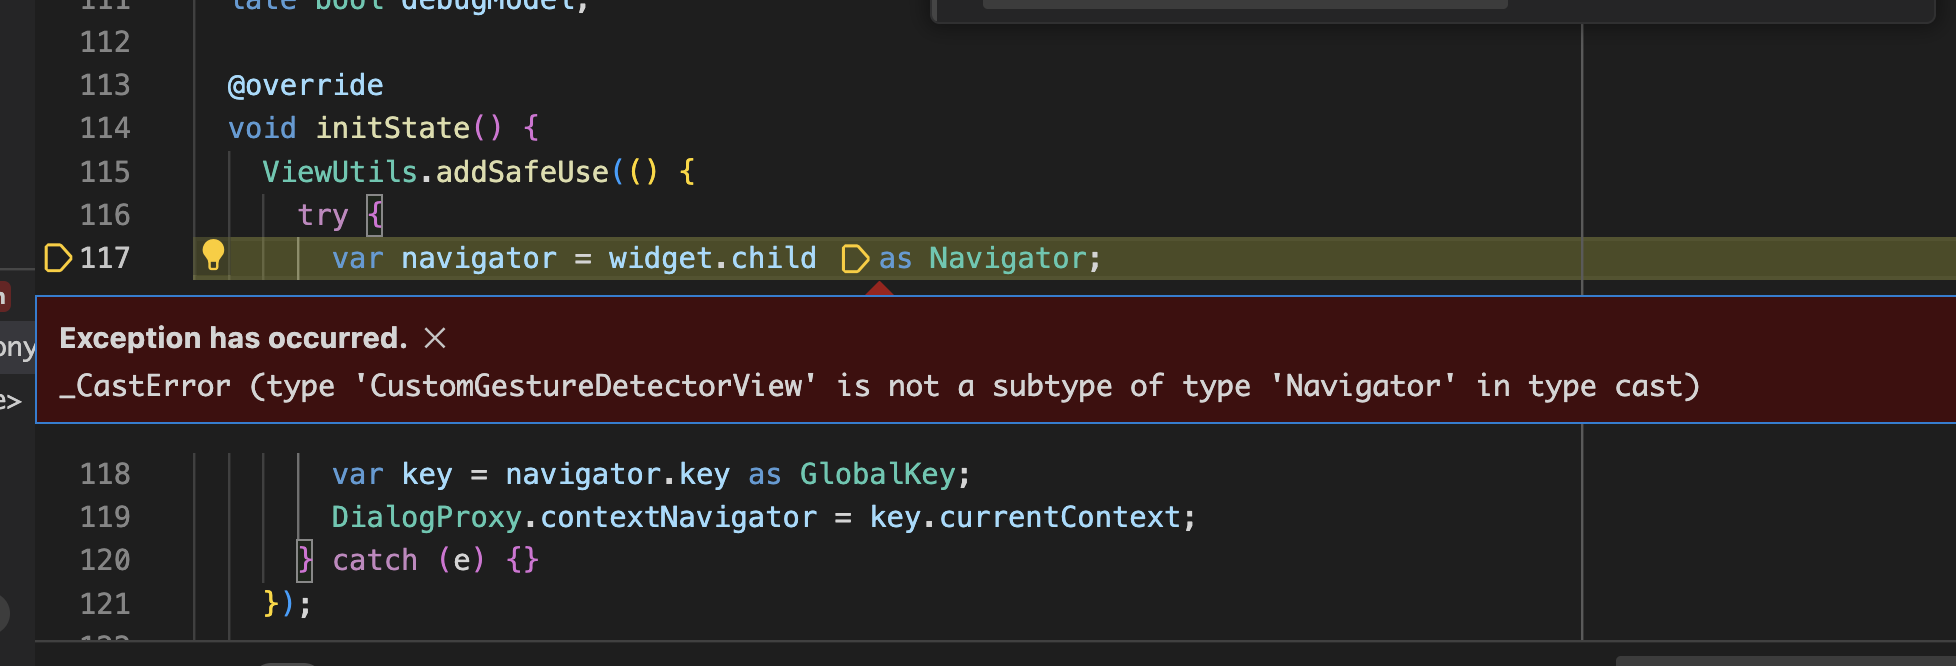The width and height of the screenshot is (1956, 666).
Task: Click the catch keyword on line 120
Action: pyautogui.click(x=374, y=559)
